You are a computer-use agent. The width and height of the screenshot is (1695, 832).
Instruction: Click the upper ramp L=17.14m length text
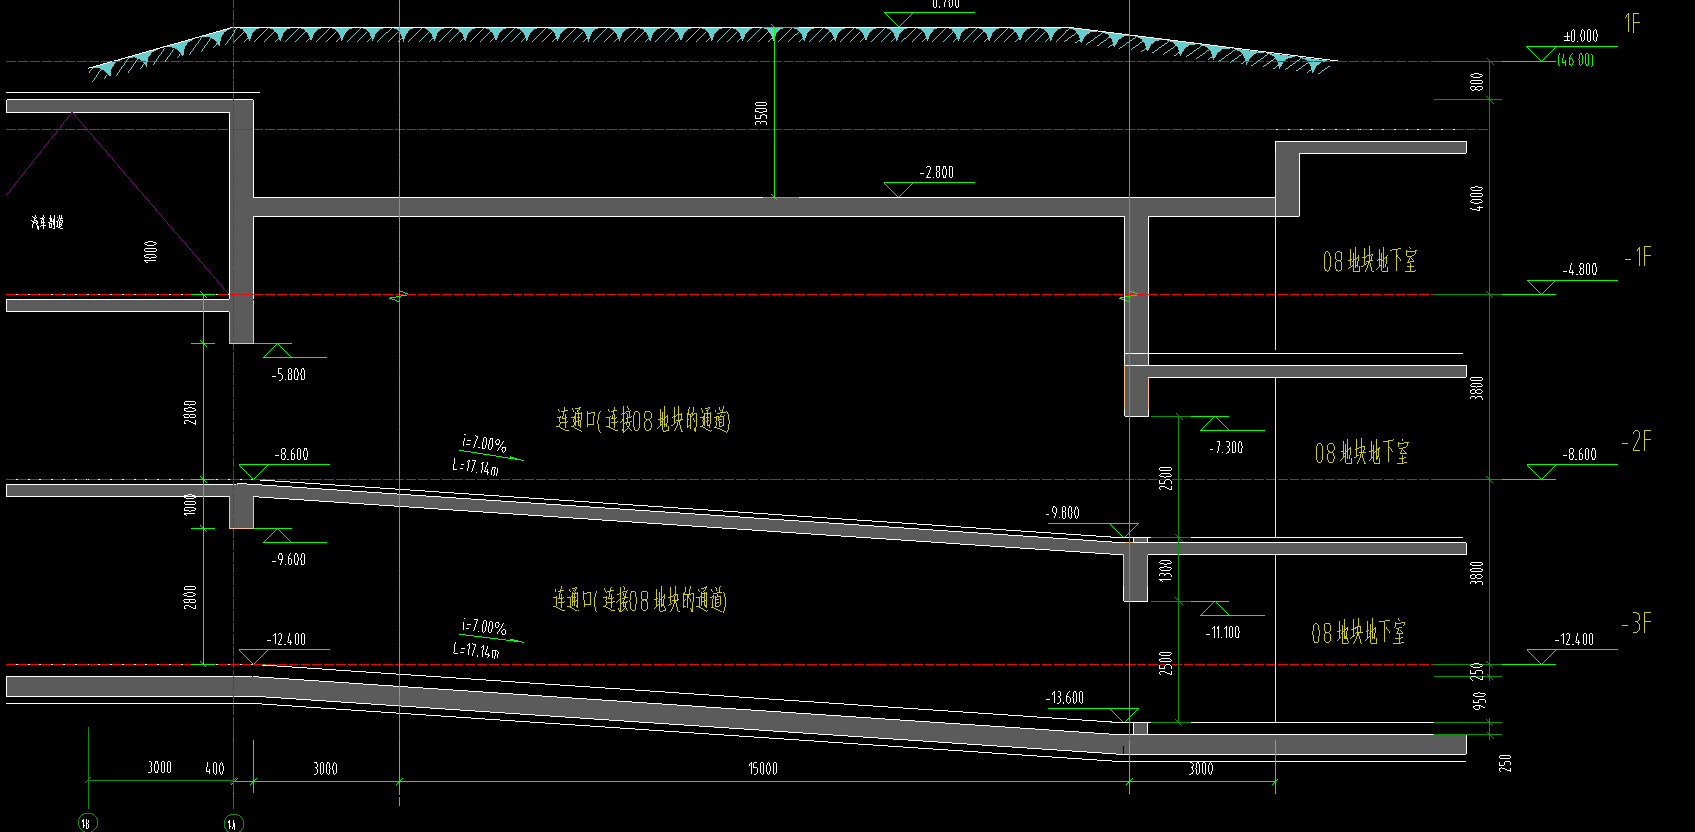click(475, 467)
